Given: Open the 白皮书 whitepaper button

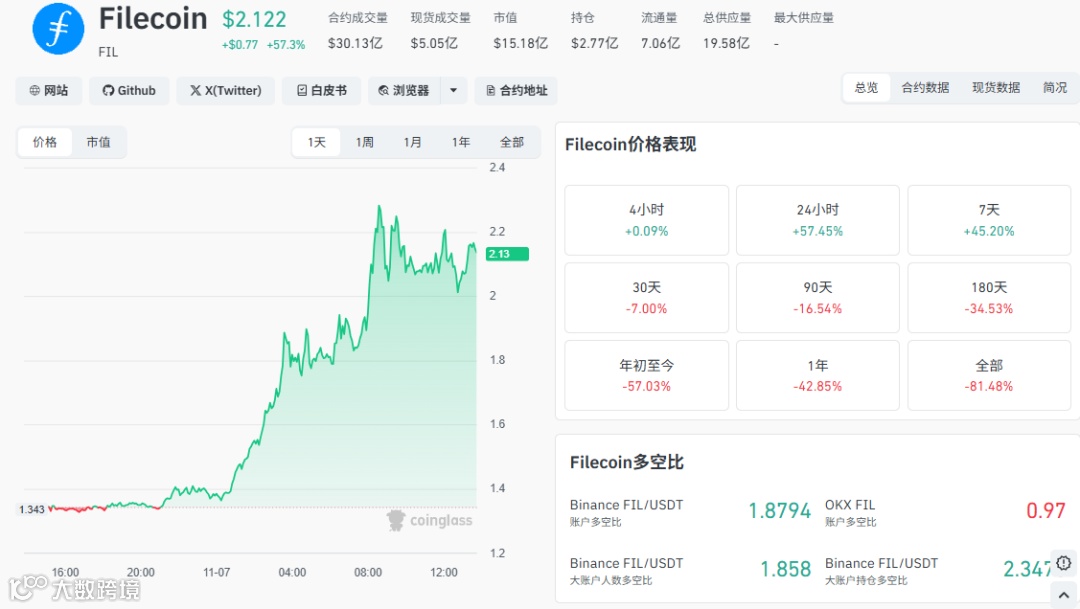Looking at the screenshot, I should tap(322, 90).
